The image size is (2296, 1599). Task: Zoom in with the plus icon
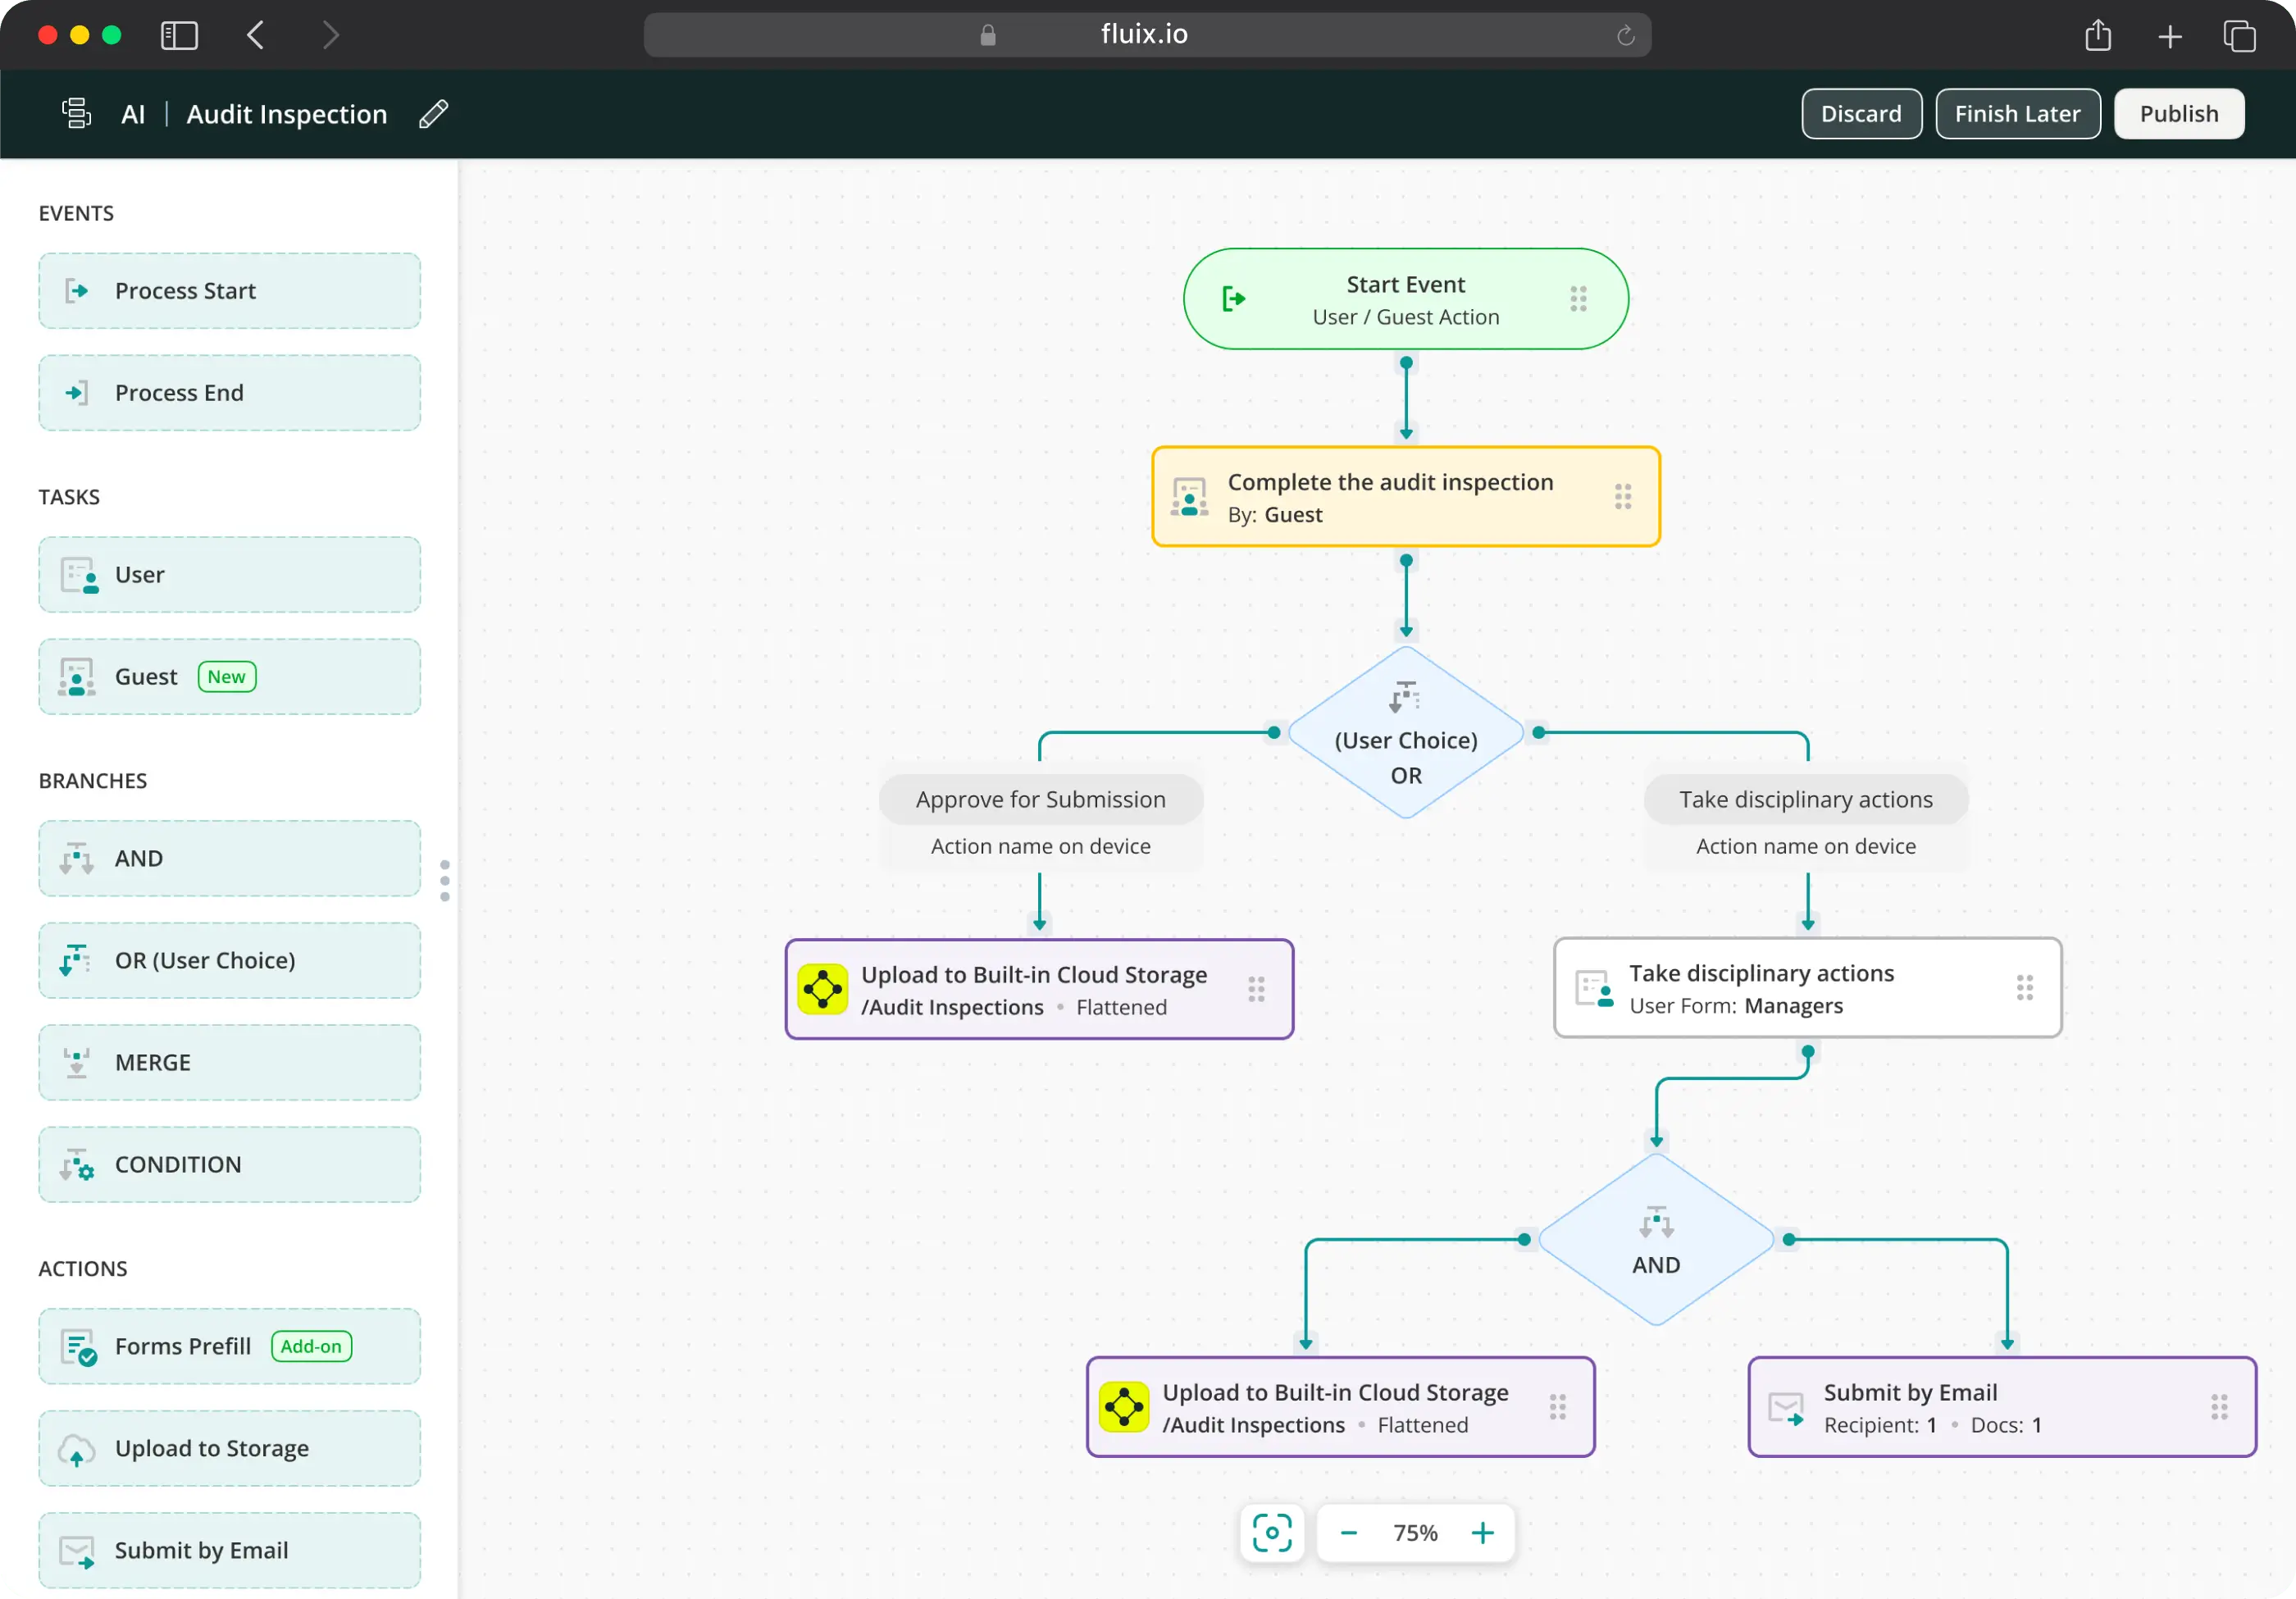pos(1482,1532)
